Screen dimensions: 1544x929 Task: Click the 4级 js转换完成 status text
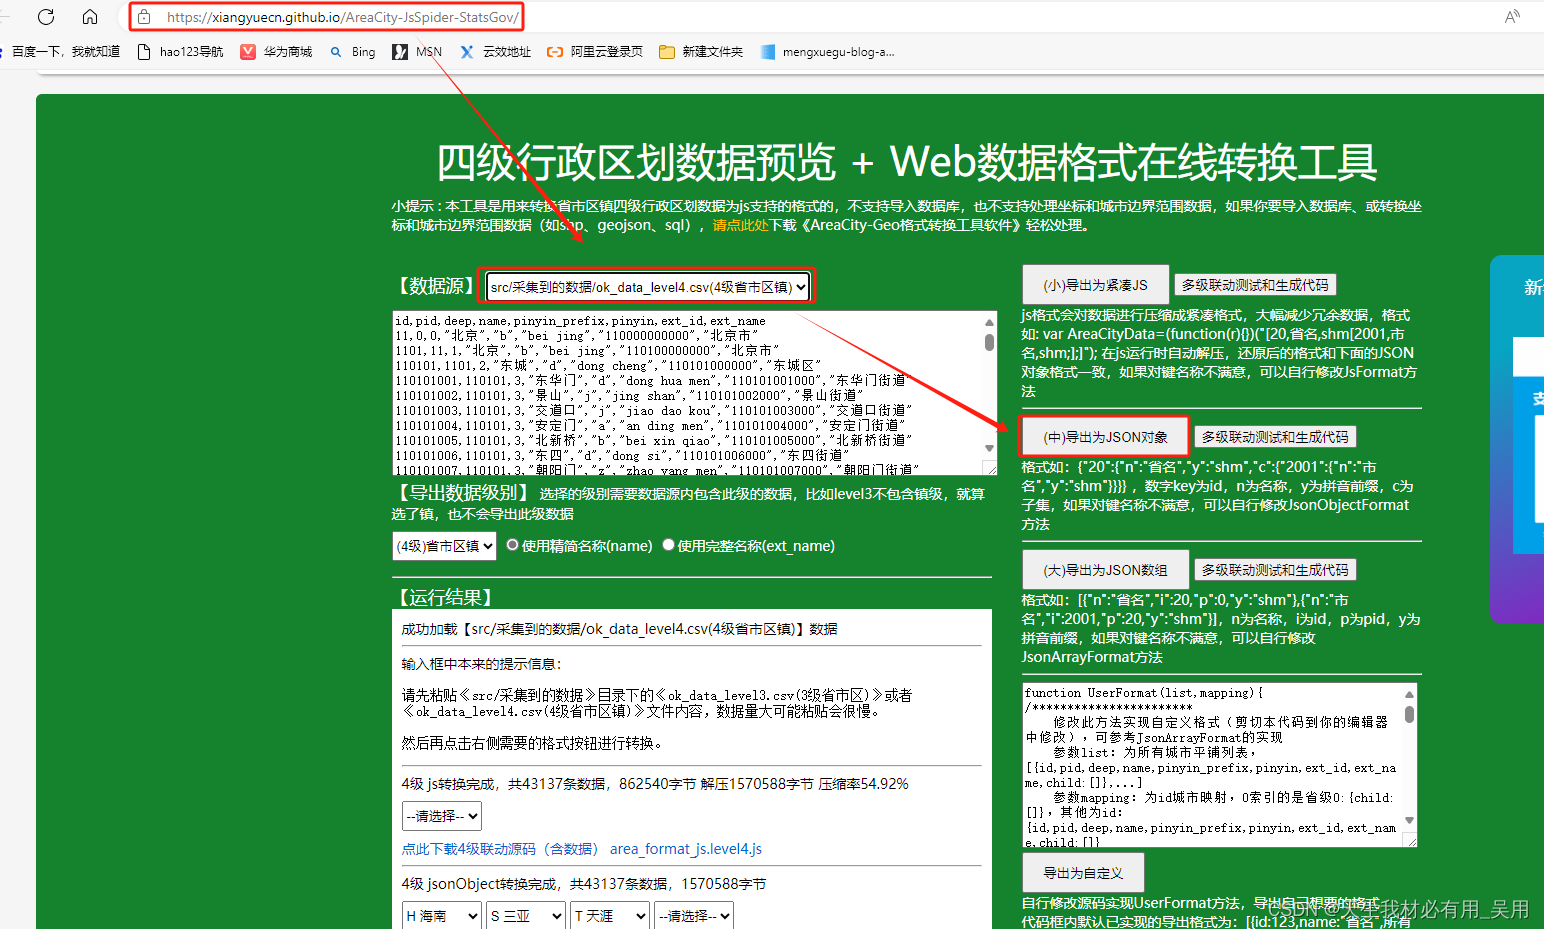655,784
